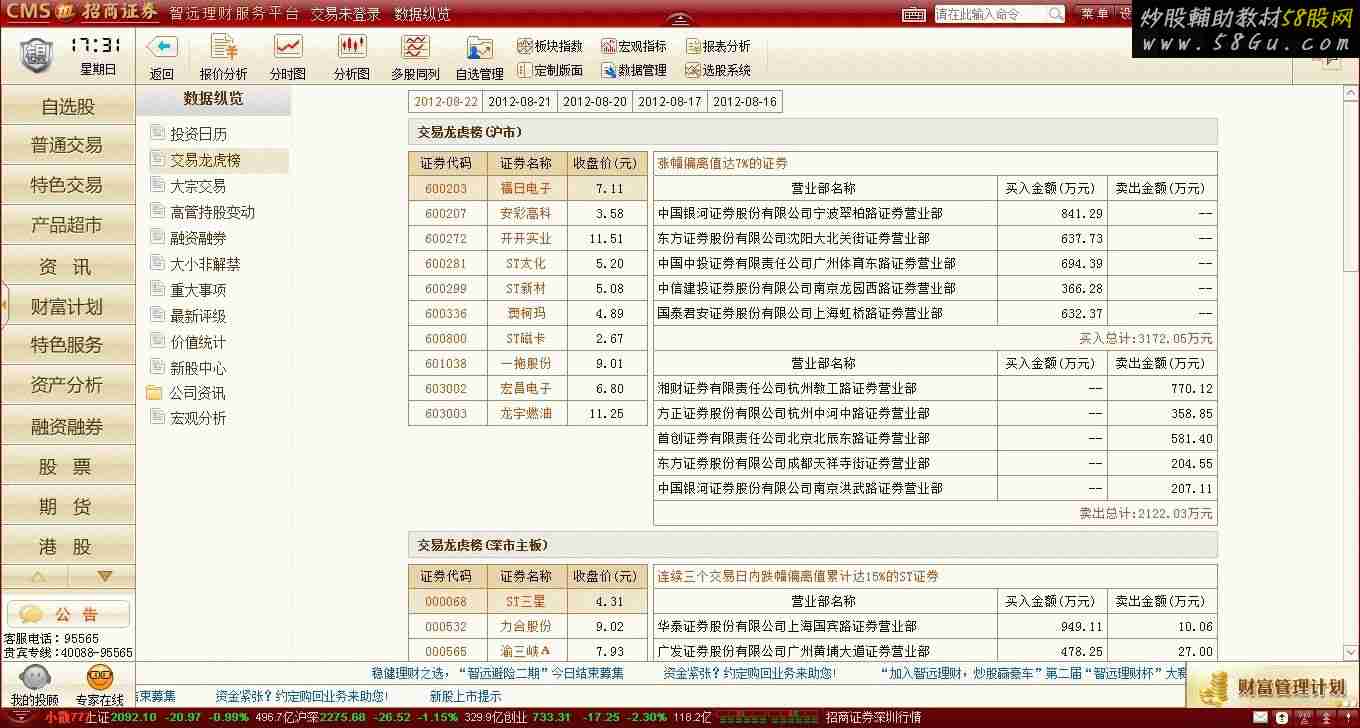This screenshot has width=1360, height=728.
Task: Expand the top title bar drop handle
Action: coord(680,20)
